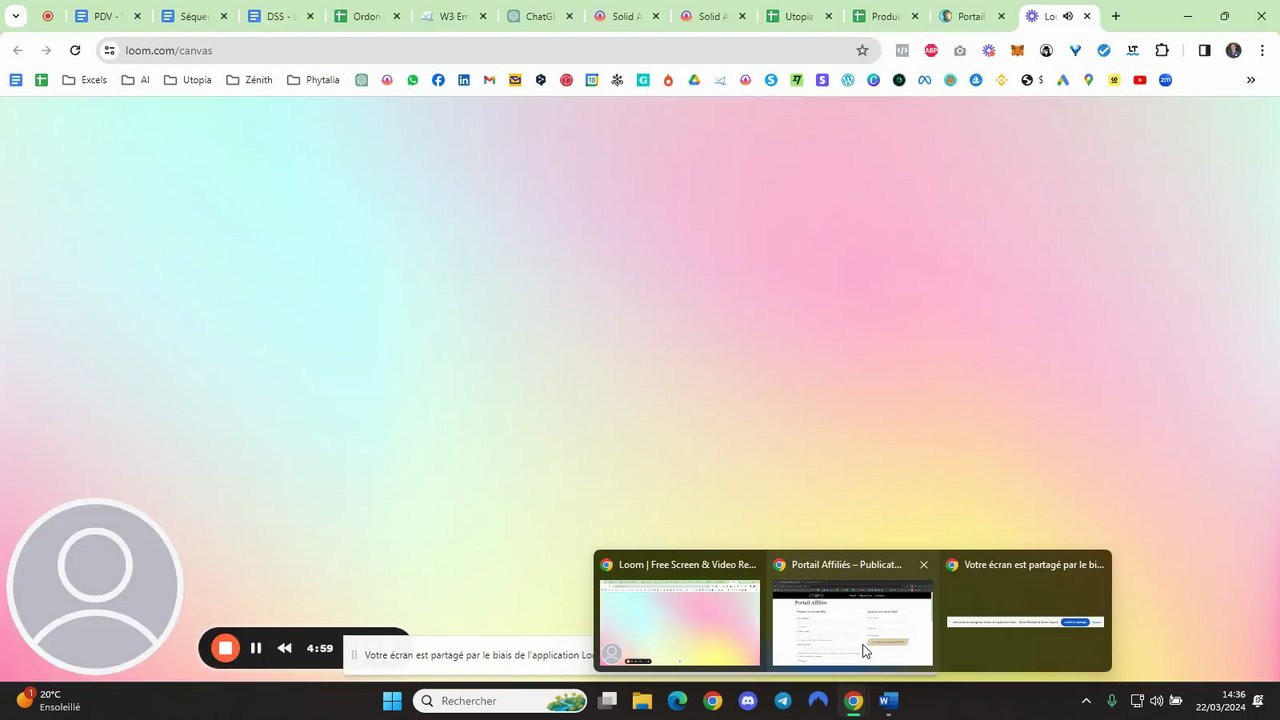Expand the Utopia bookmark folder
This screenshot has width=1280, height=720.
tap(187, 80)
